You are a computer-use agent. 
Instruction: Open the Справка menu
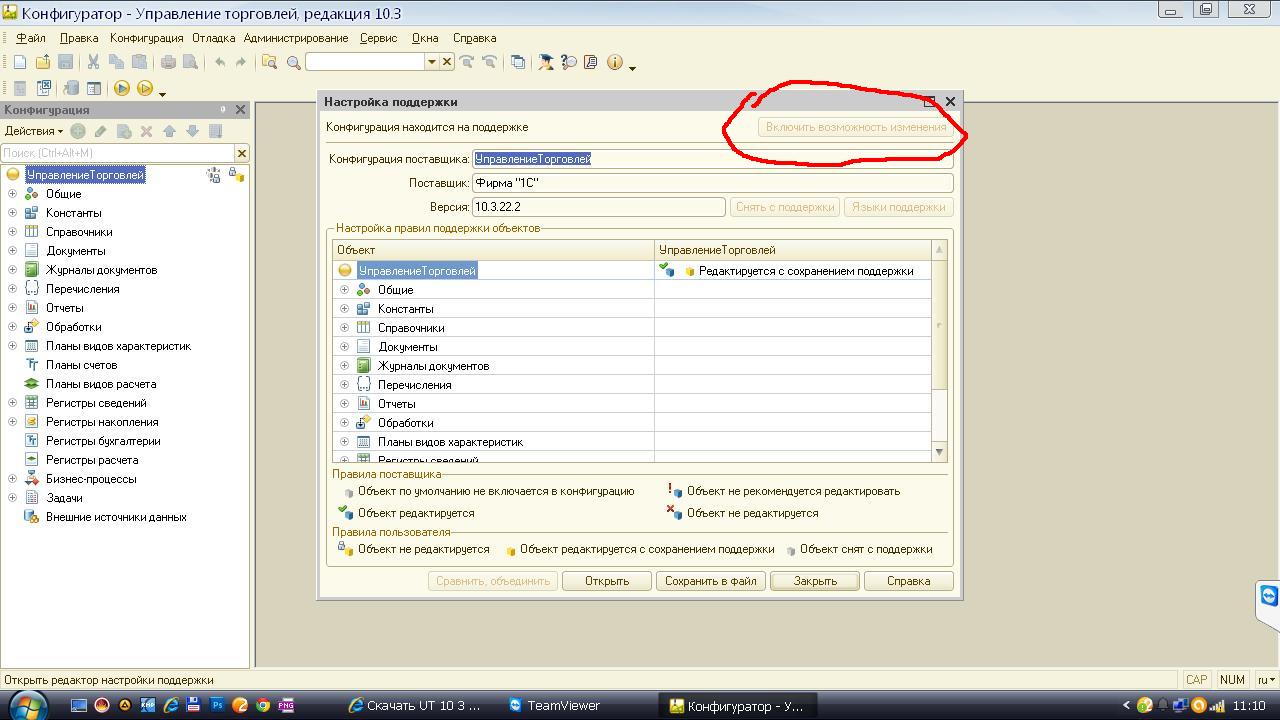[474, 38]
